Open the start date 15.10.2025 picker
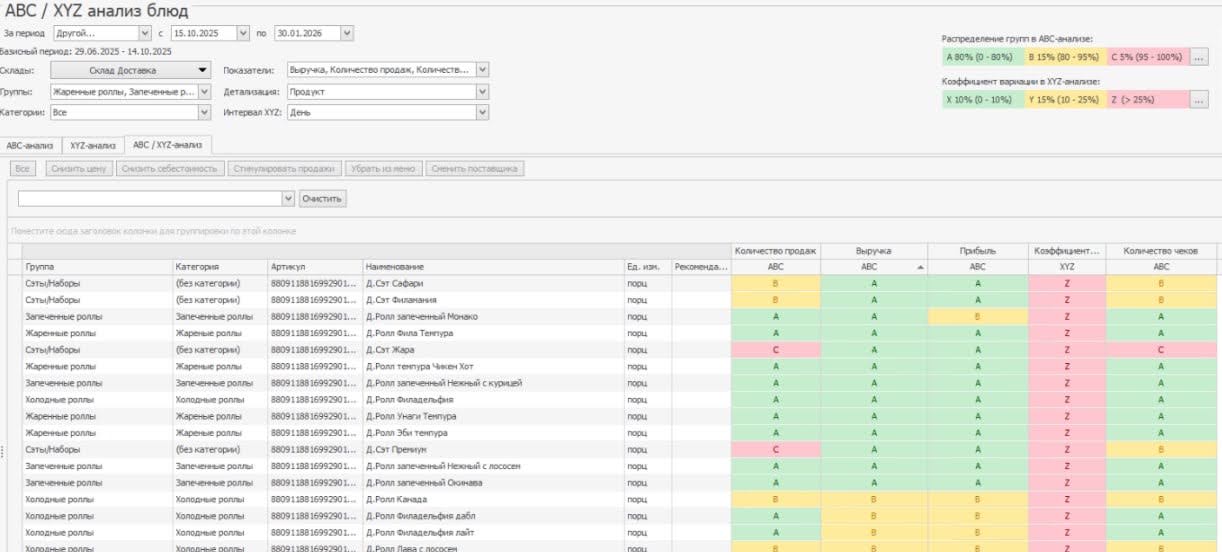This screenshot has height=552, width=1222. pos(242,33)
